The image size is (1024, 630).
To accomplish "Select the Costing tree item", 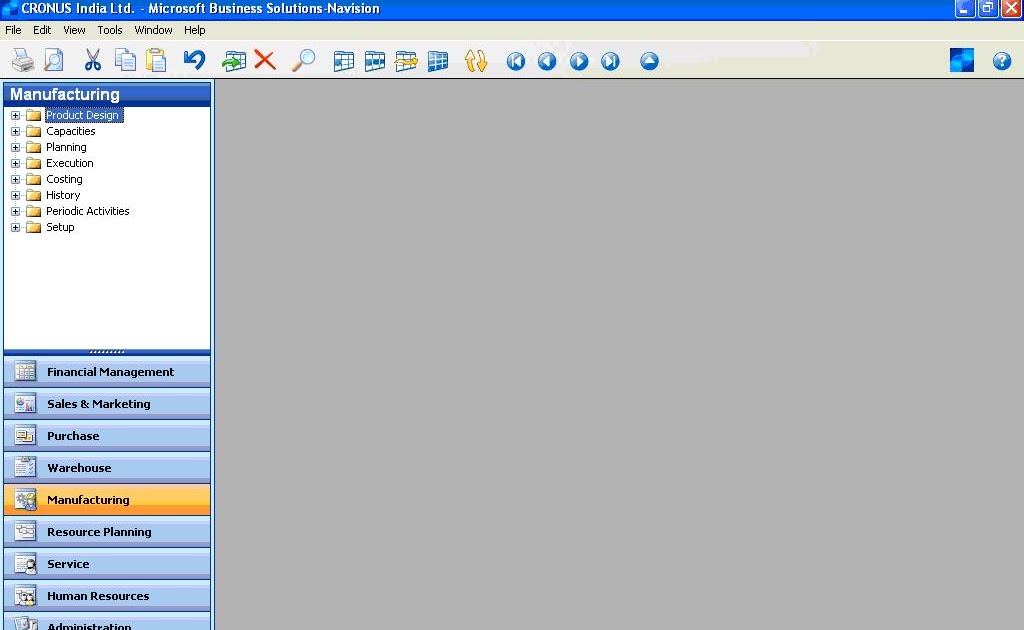I will pos(64,180).
